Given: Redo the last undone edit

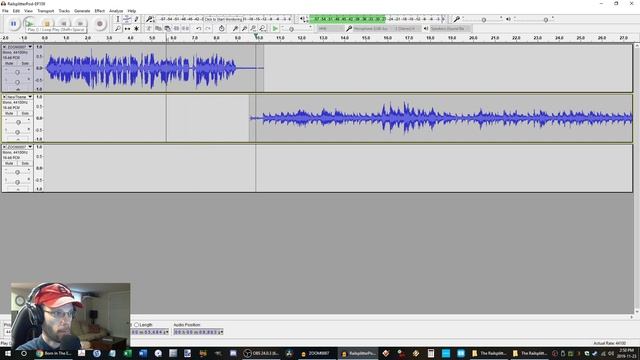Looking at the screenshot, I should click(x=208, y=29).
